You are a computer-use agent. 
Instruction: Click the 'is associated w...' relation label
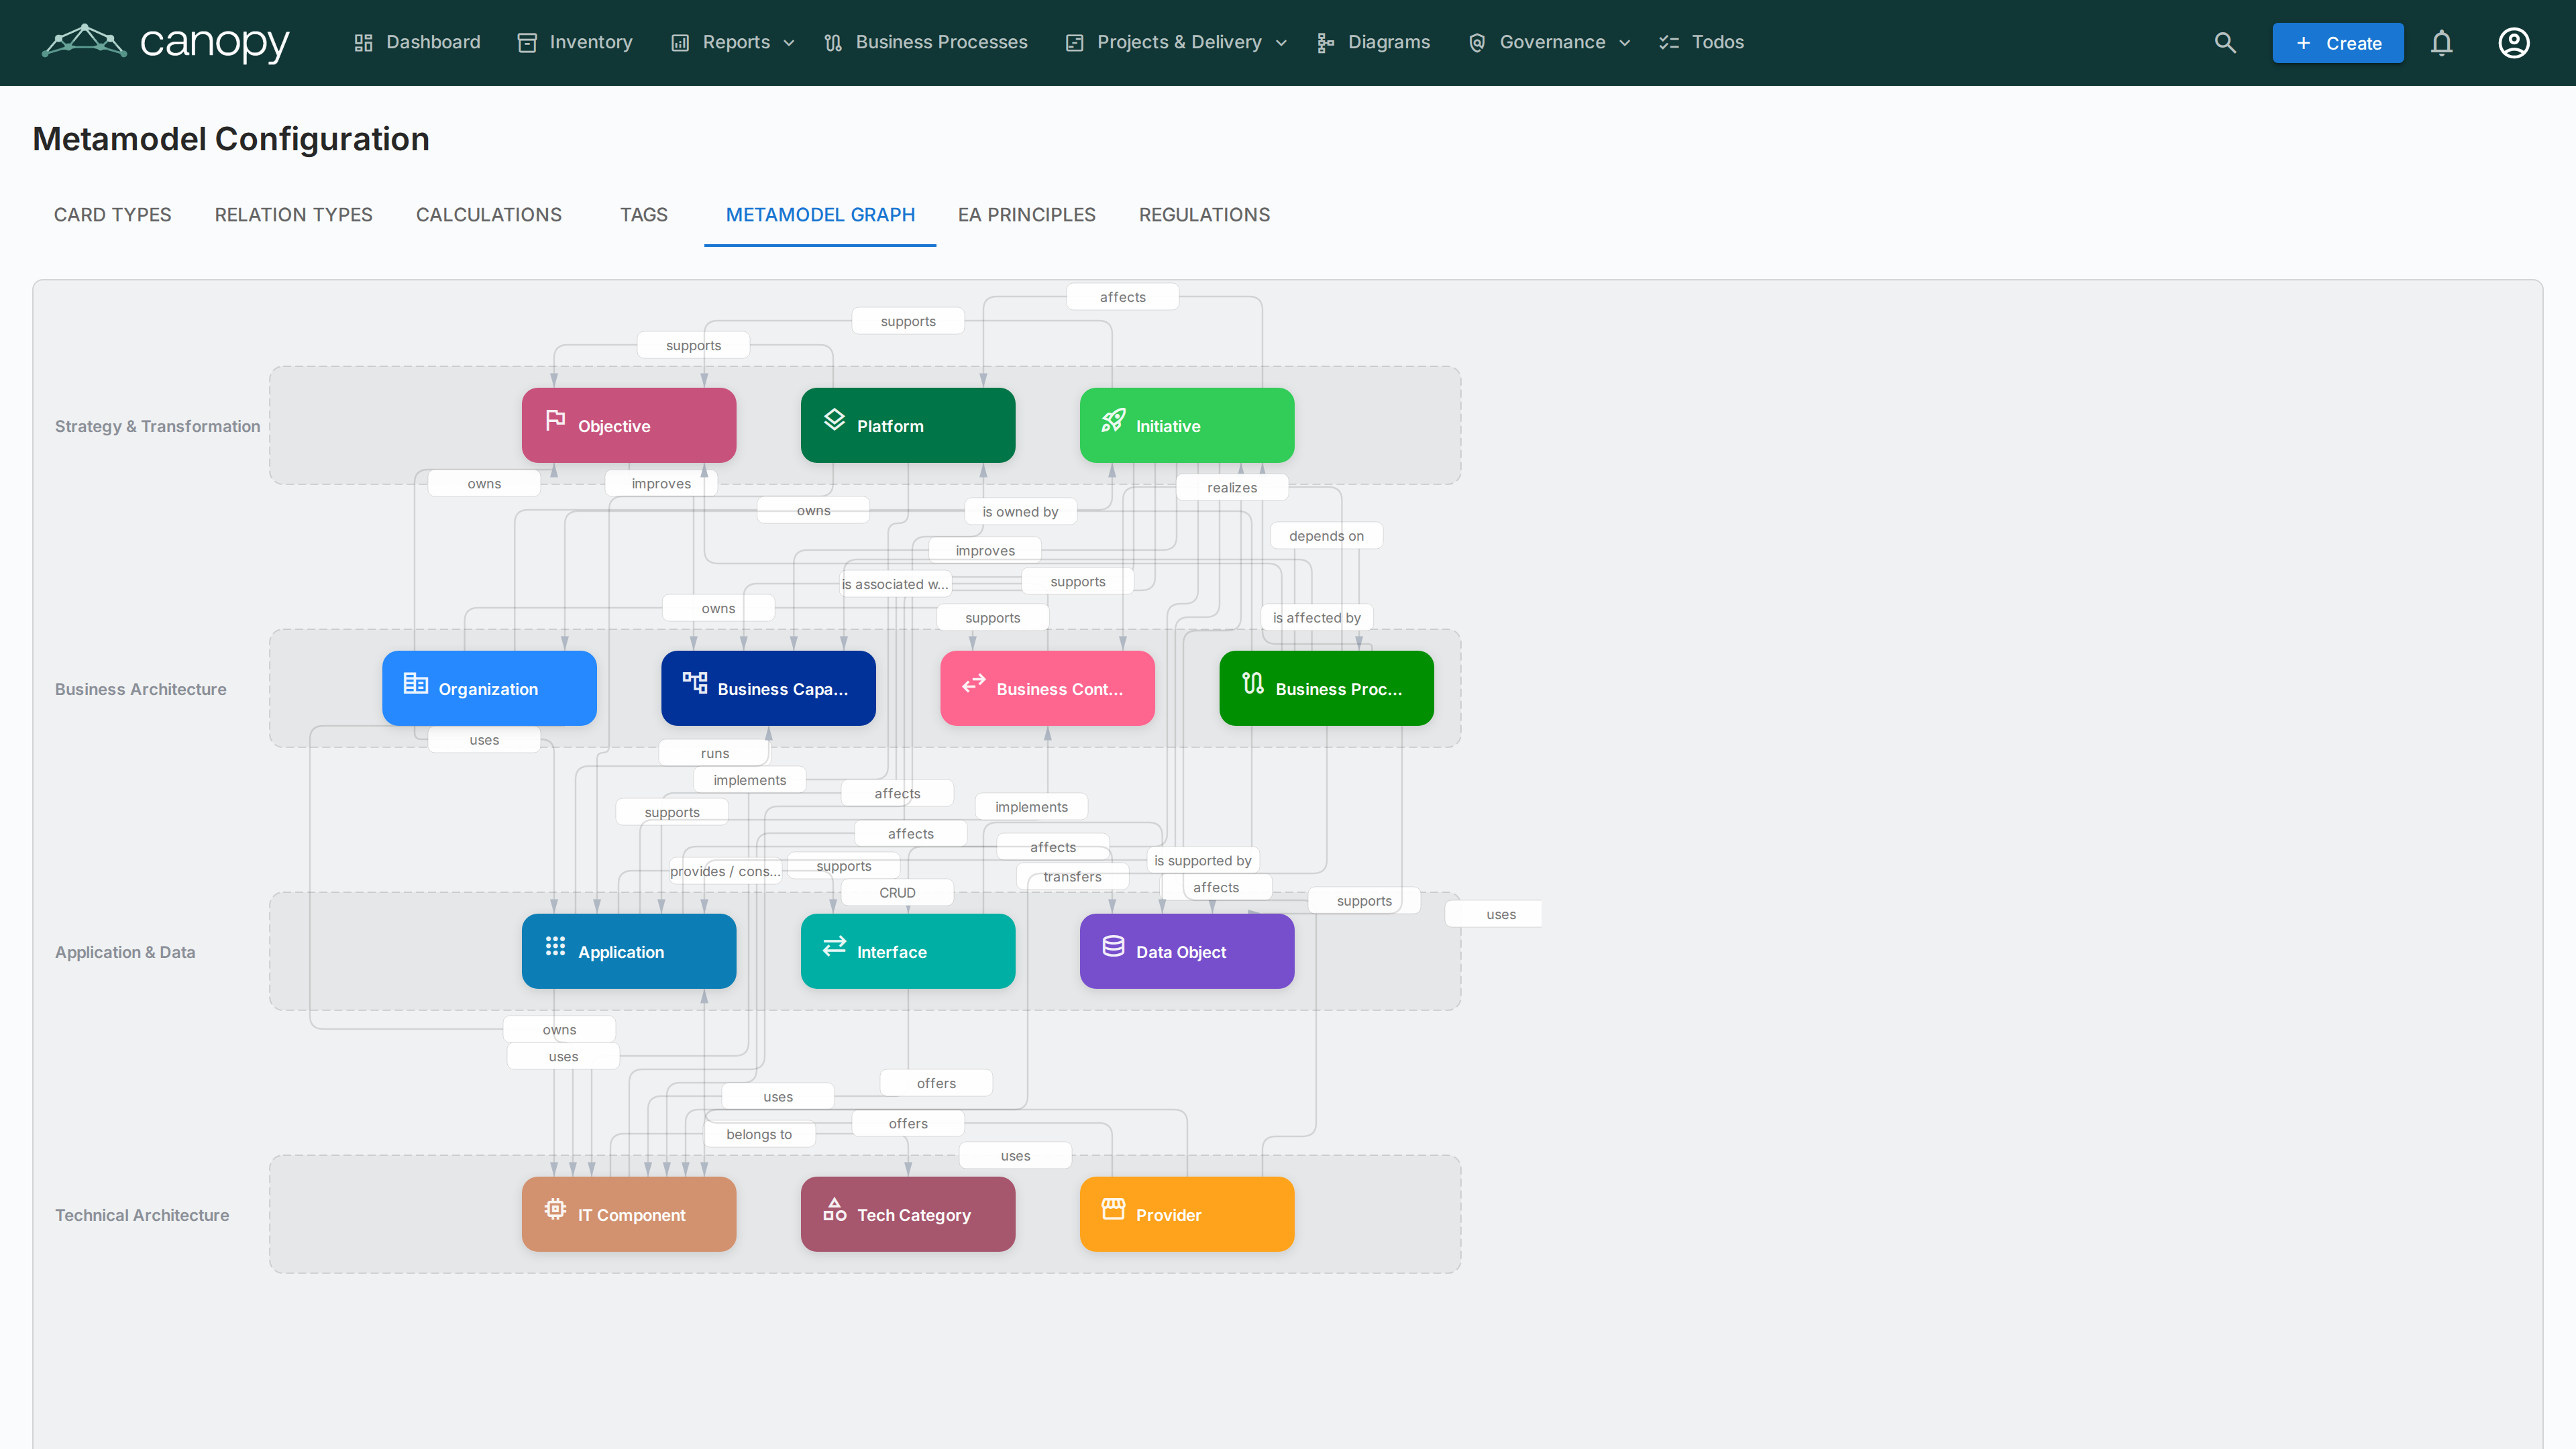pos(895,584)
